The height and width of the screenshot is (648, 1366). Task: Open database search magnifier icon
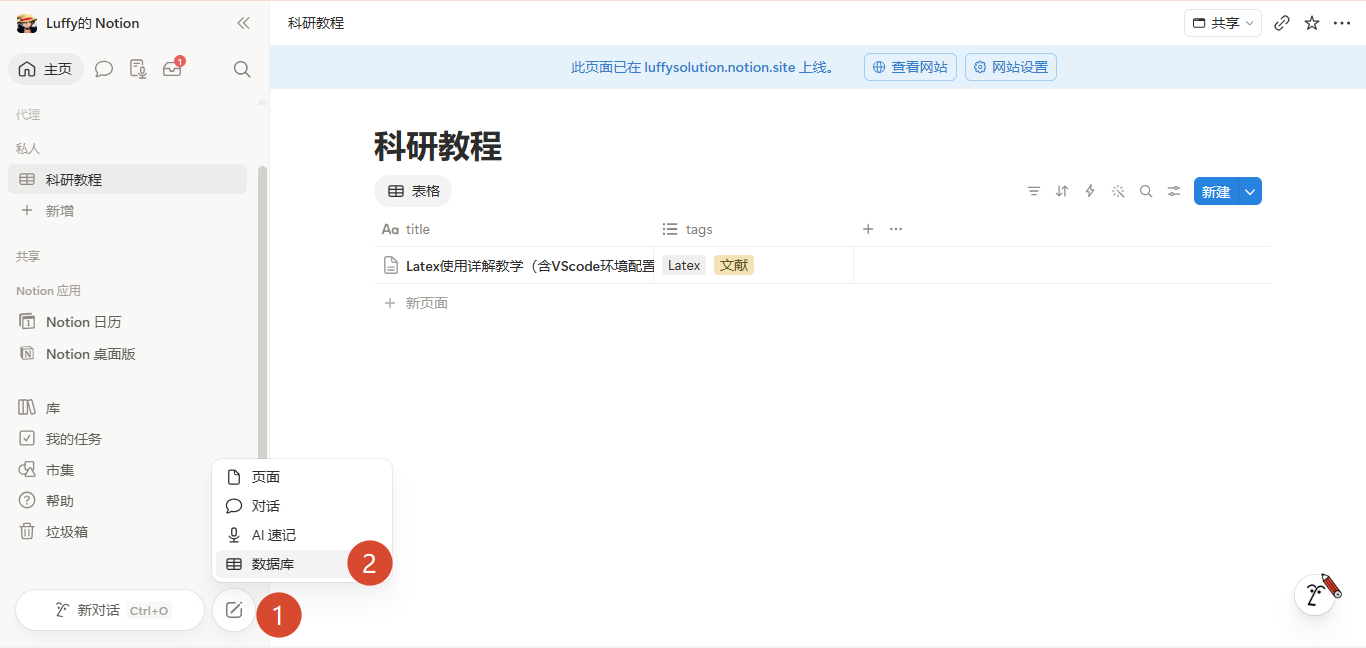1146,191
